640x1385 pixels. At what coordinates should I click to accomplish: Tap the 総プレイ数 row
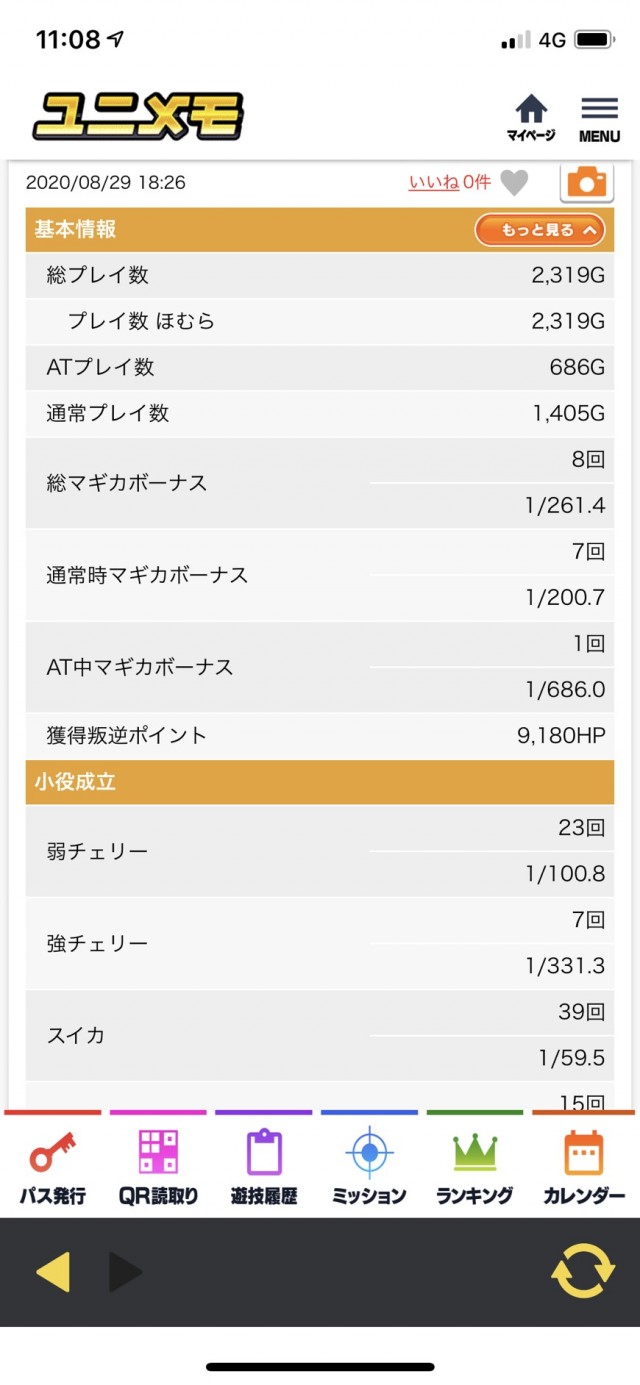click(320, 276)
